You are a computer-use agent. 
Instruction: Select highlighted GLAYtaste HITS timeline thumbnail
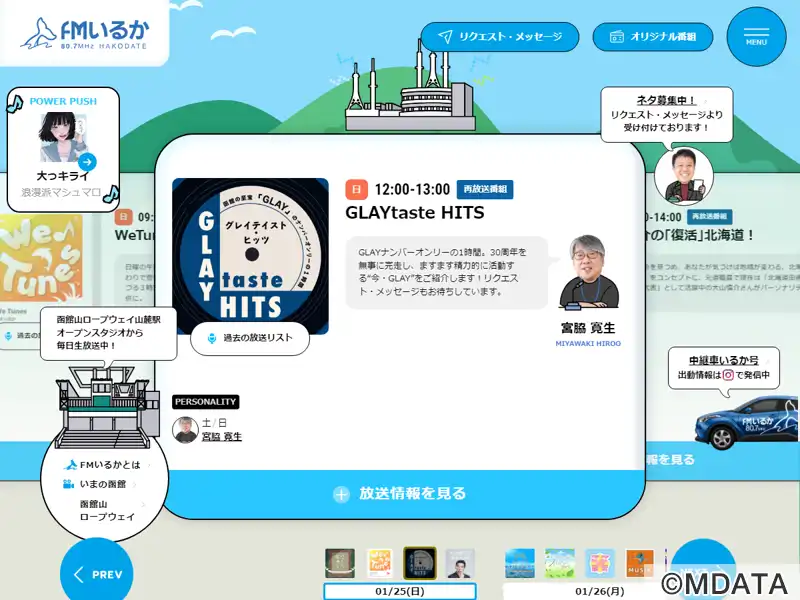[x=420, y=563]
